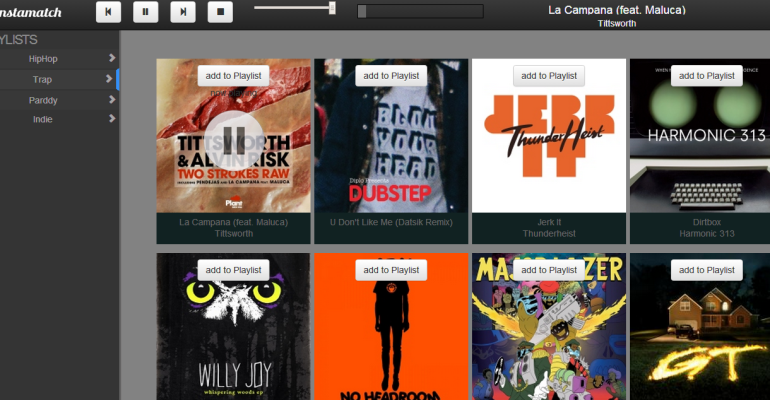Viewport: 770px width, 400px height.
Task: Pause playback from the top toolbar
Action: click(x=146, y=12)
